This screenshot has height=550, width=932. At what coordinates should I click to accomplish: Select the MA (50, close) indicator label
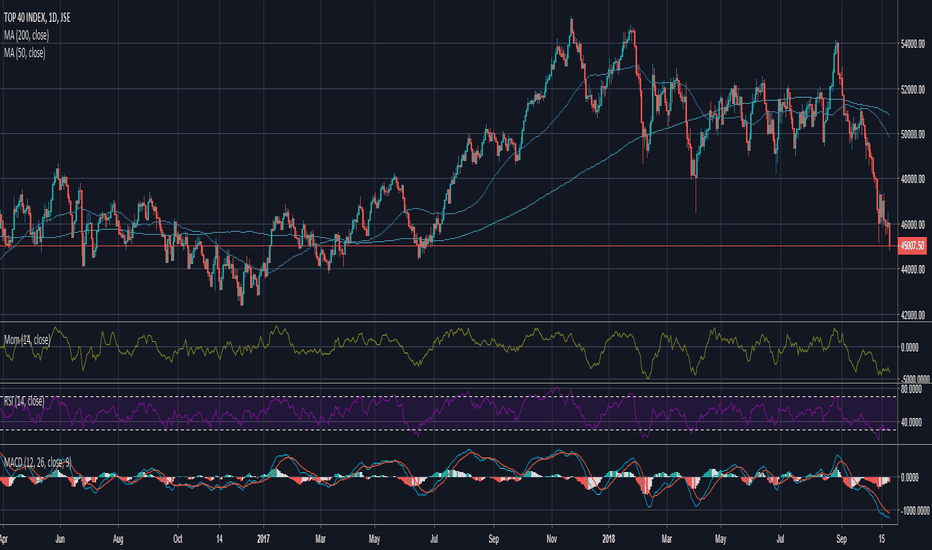[24, 54]
